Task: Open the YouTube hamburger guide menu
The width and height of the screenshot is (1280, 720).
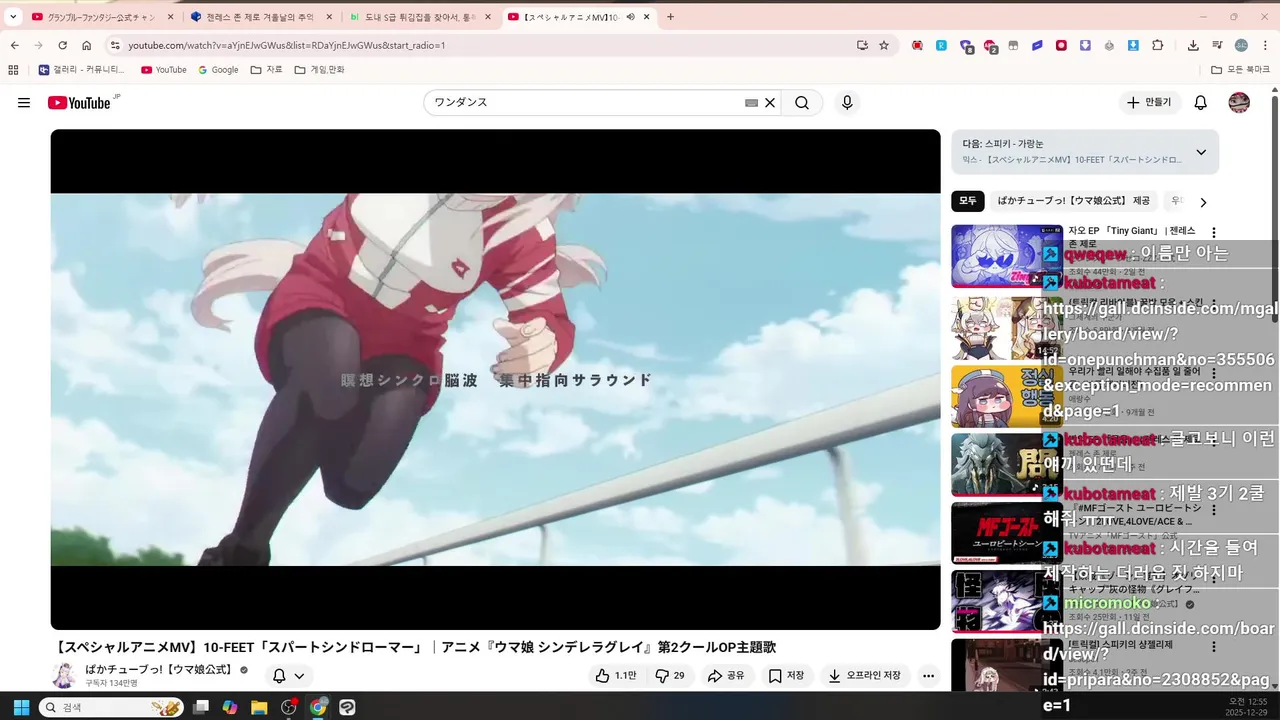Action: [24, 102]
